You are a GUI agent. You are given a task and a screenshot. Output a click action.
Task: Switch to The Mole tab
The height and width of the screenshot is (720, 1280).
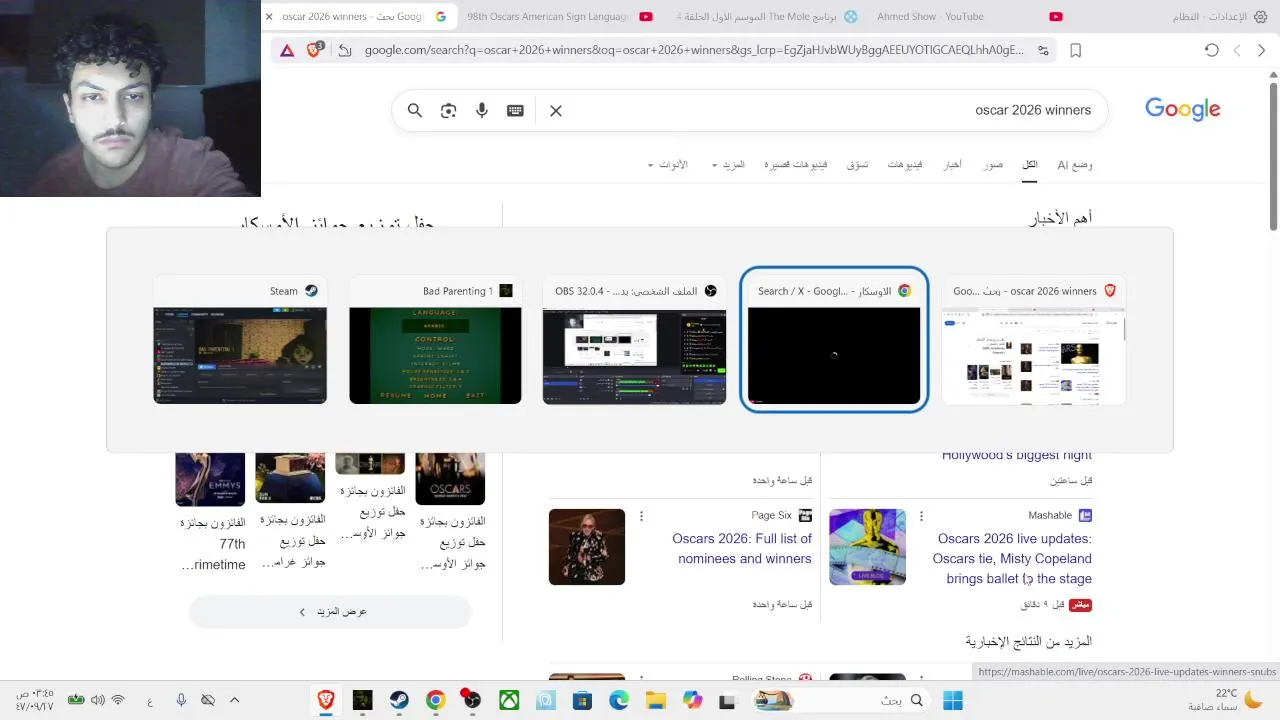coord(766,17)
